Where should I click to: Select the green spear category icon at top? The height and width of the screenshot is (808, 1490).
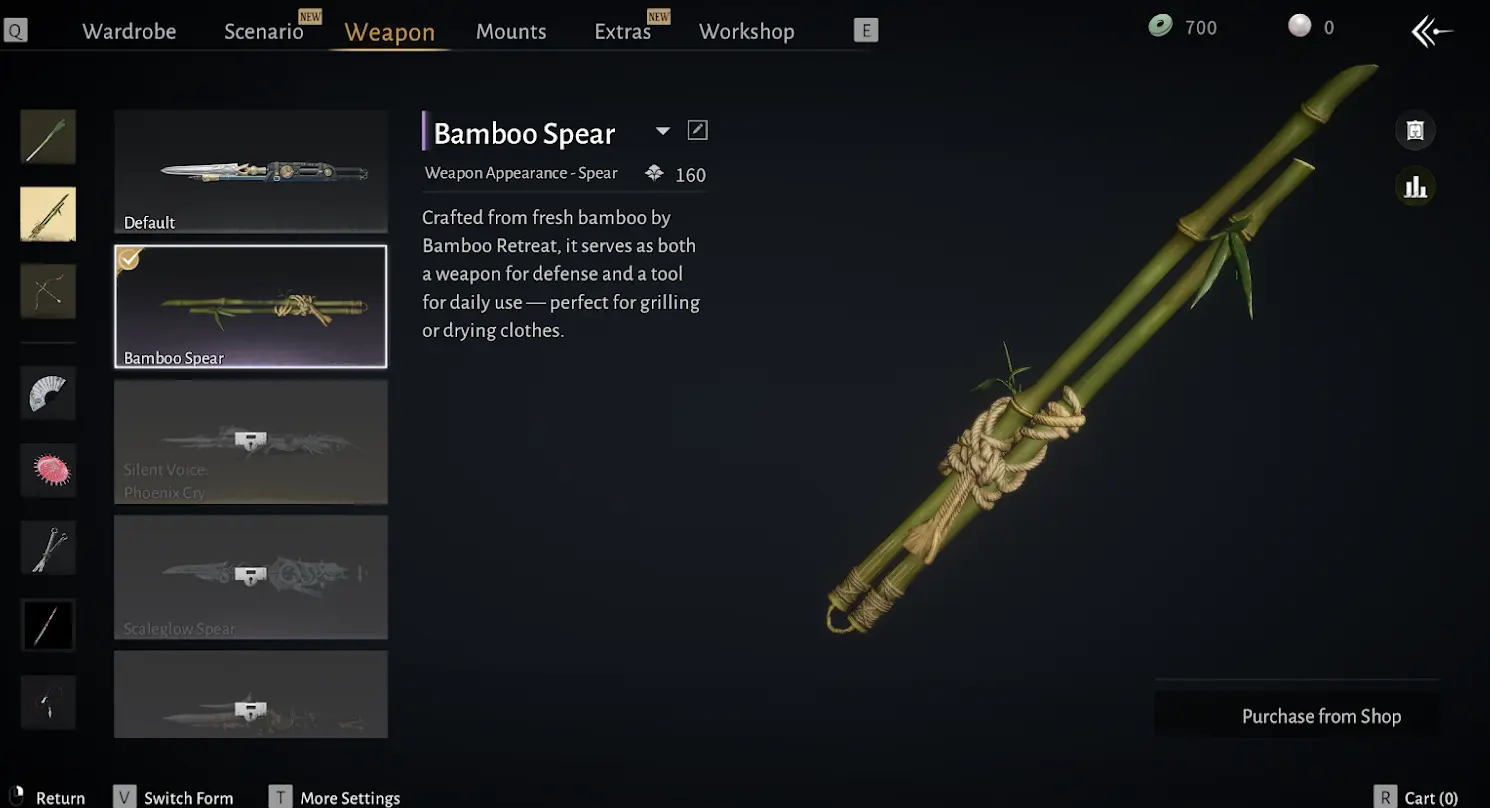48,137
